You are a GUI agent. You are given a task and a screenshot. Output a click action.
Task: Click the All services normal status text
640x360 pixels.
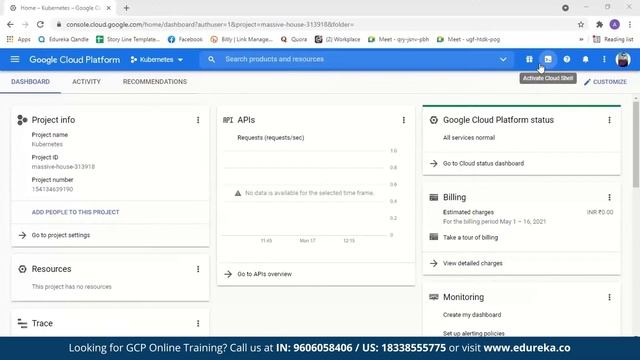pos(469,138)
